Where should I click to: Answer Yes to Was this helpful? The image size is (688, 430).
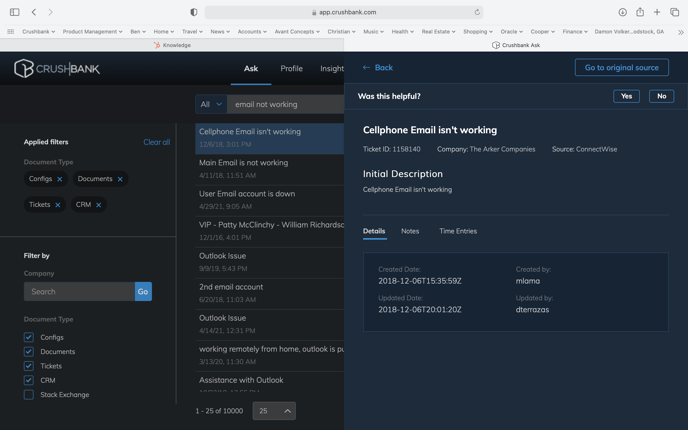point(627,96)
